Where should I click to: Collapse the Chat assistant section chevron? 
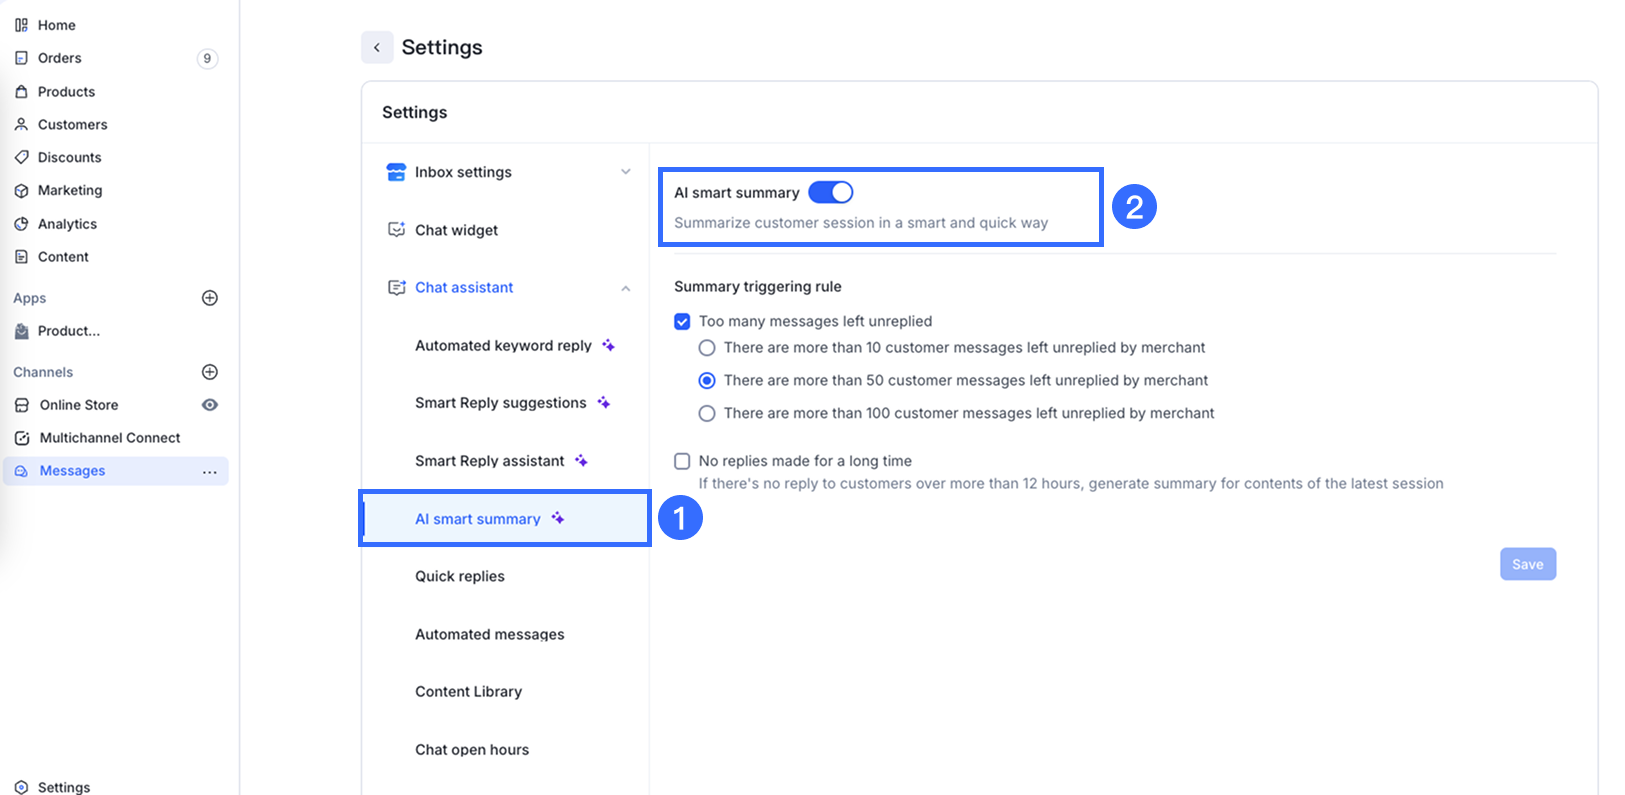(626, 288)
